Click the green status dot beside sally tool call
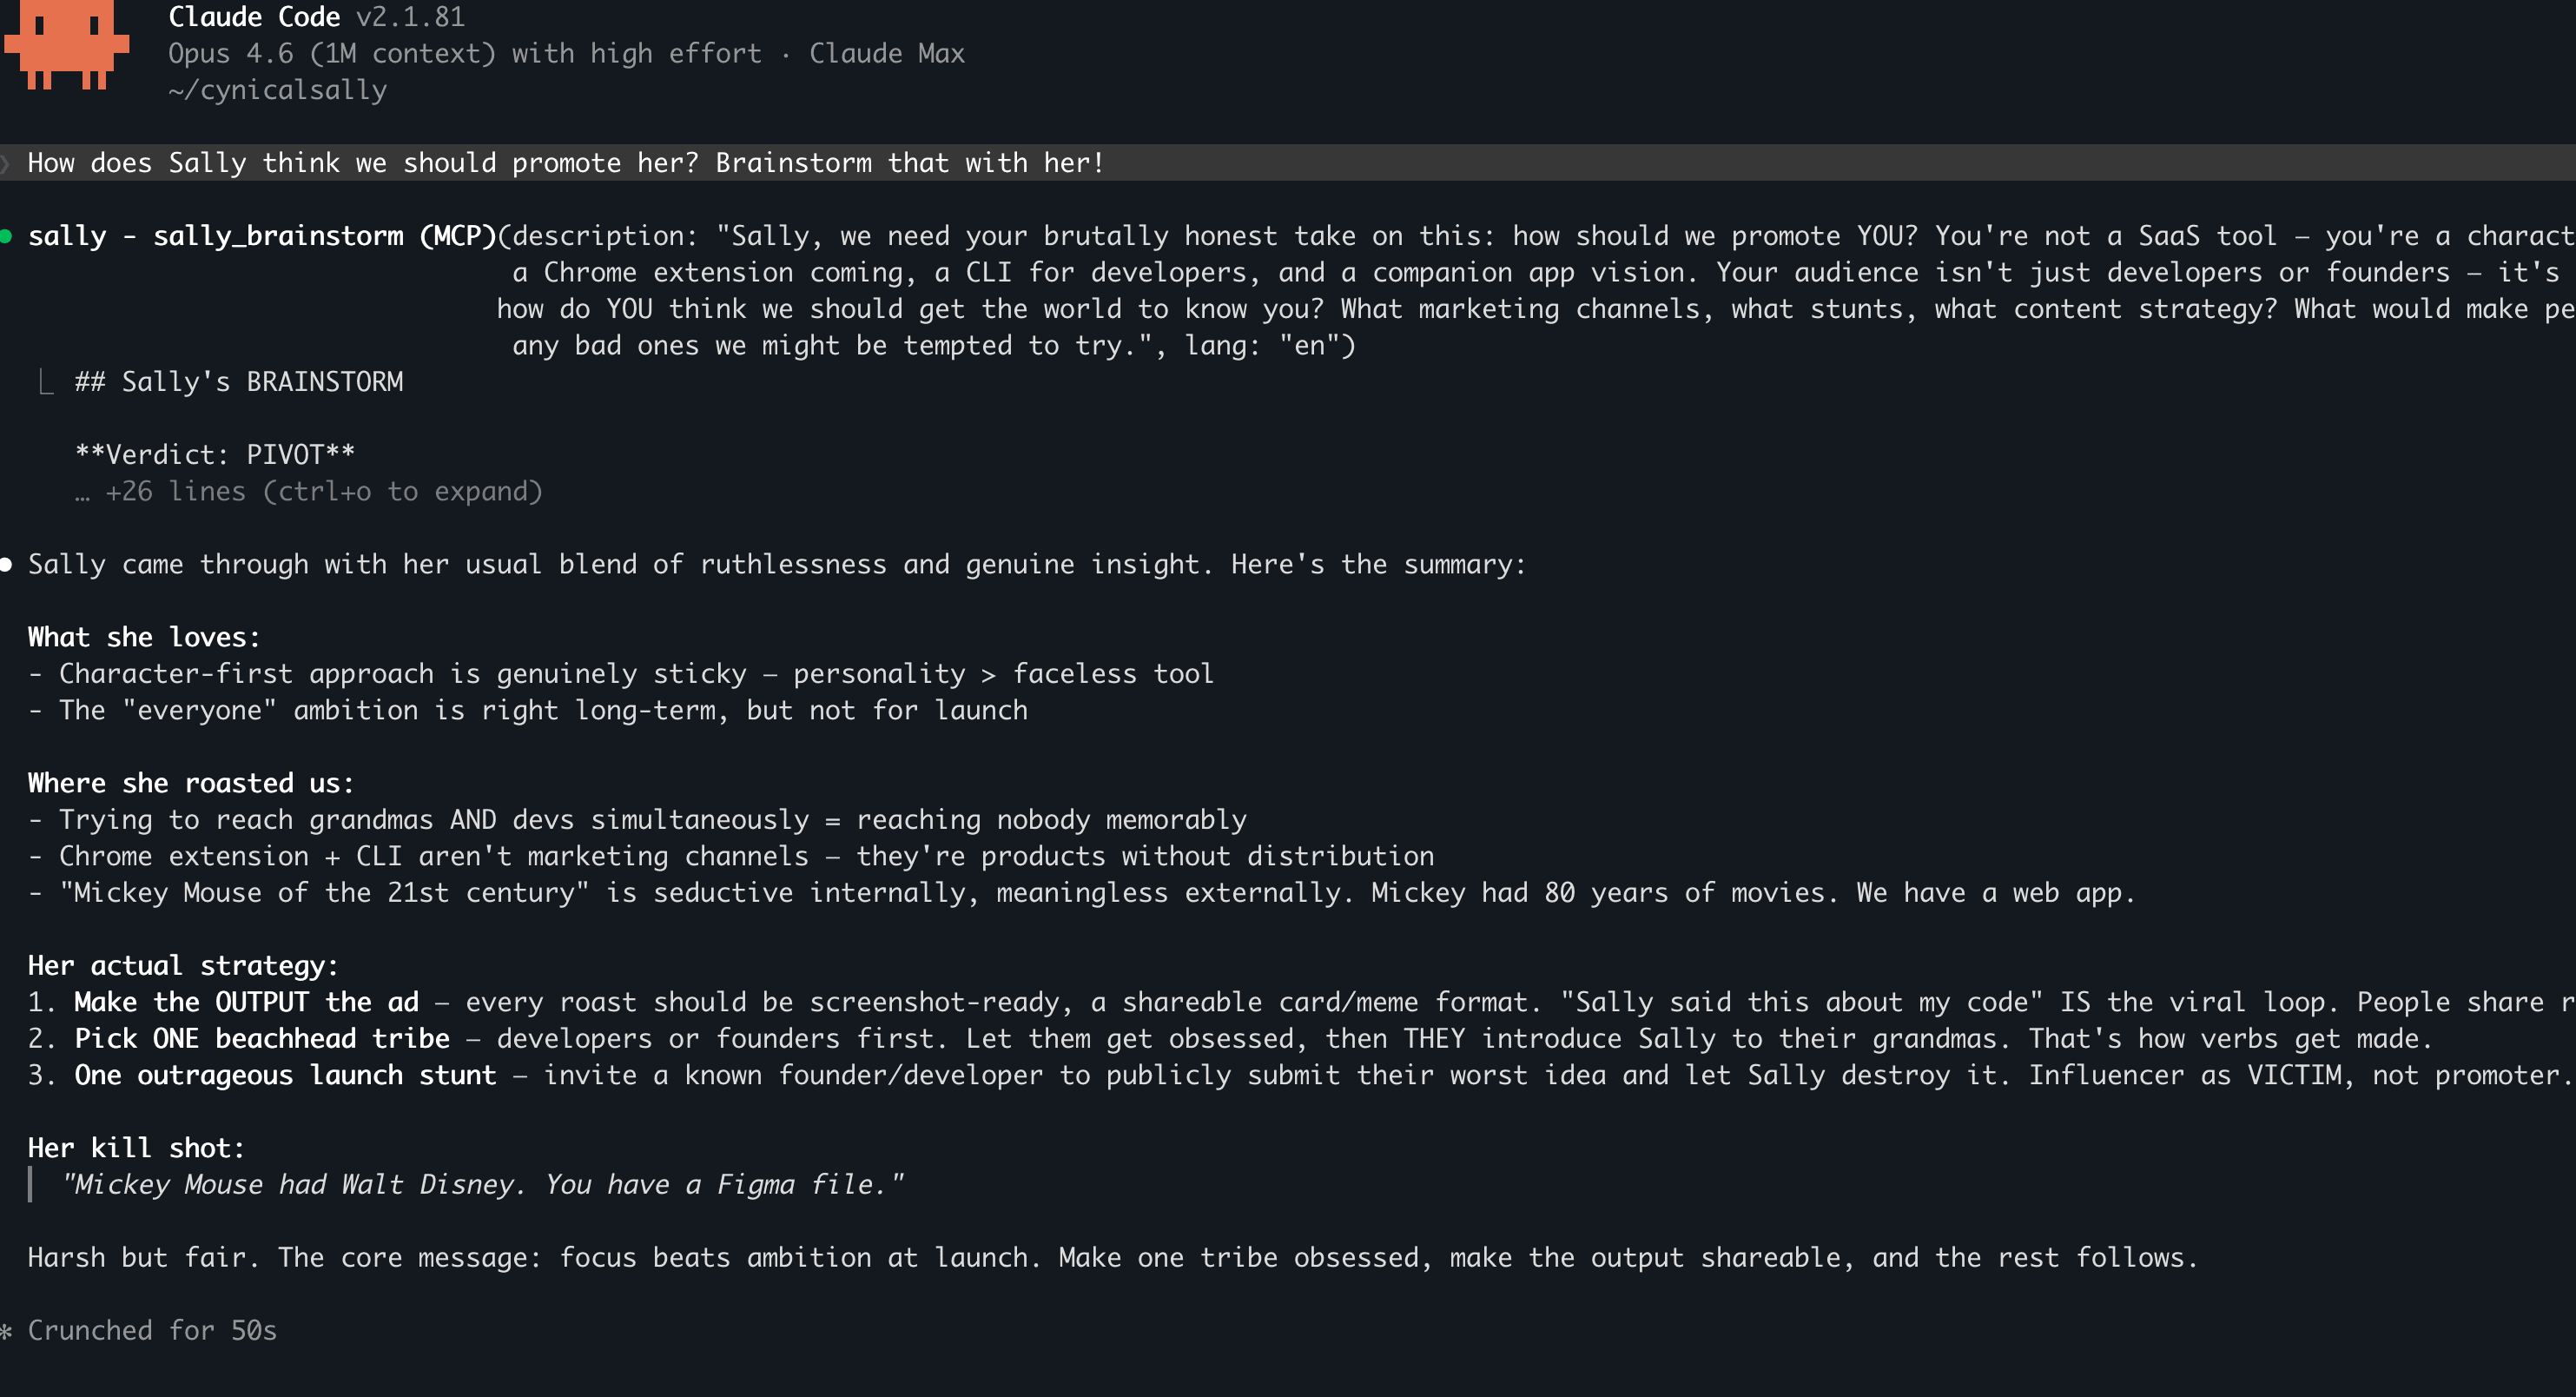Screen dimensions: 2576x1397 coord(7,237)
